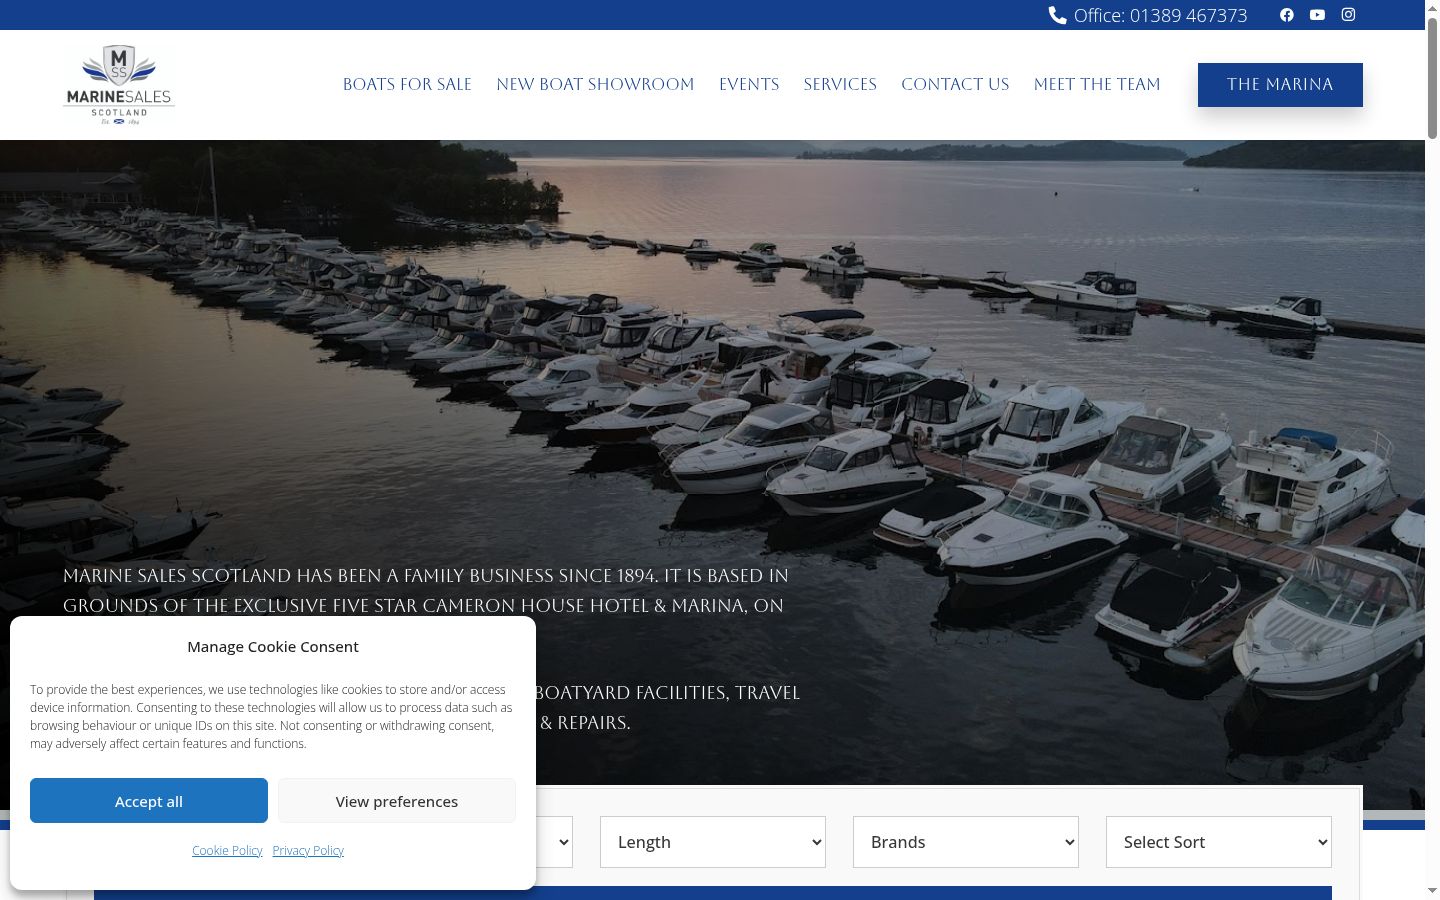Open the Cookie Policy link
This screenshot has width=1440, height=900.
point(227,850)
